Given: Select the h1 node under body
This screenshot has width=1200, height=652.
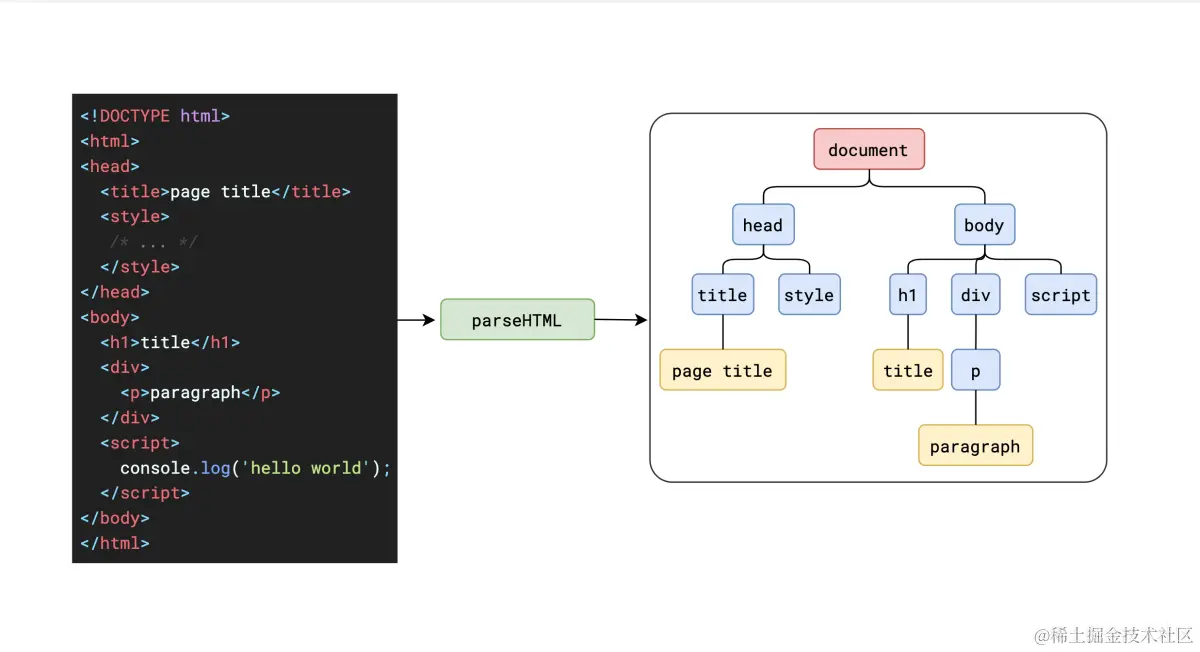Looking at the screenshot, I should 907,295.
